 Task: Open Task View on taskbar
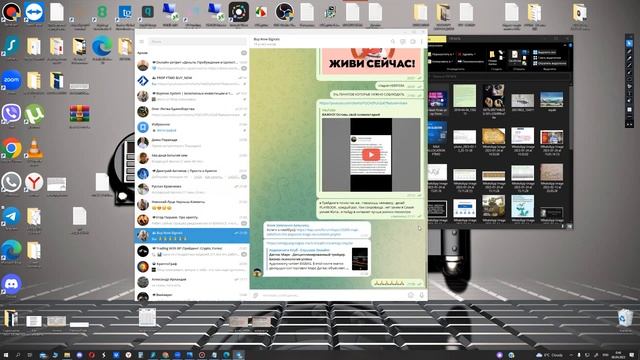30,355
